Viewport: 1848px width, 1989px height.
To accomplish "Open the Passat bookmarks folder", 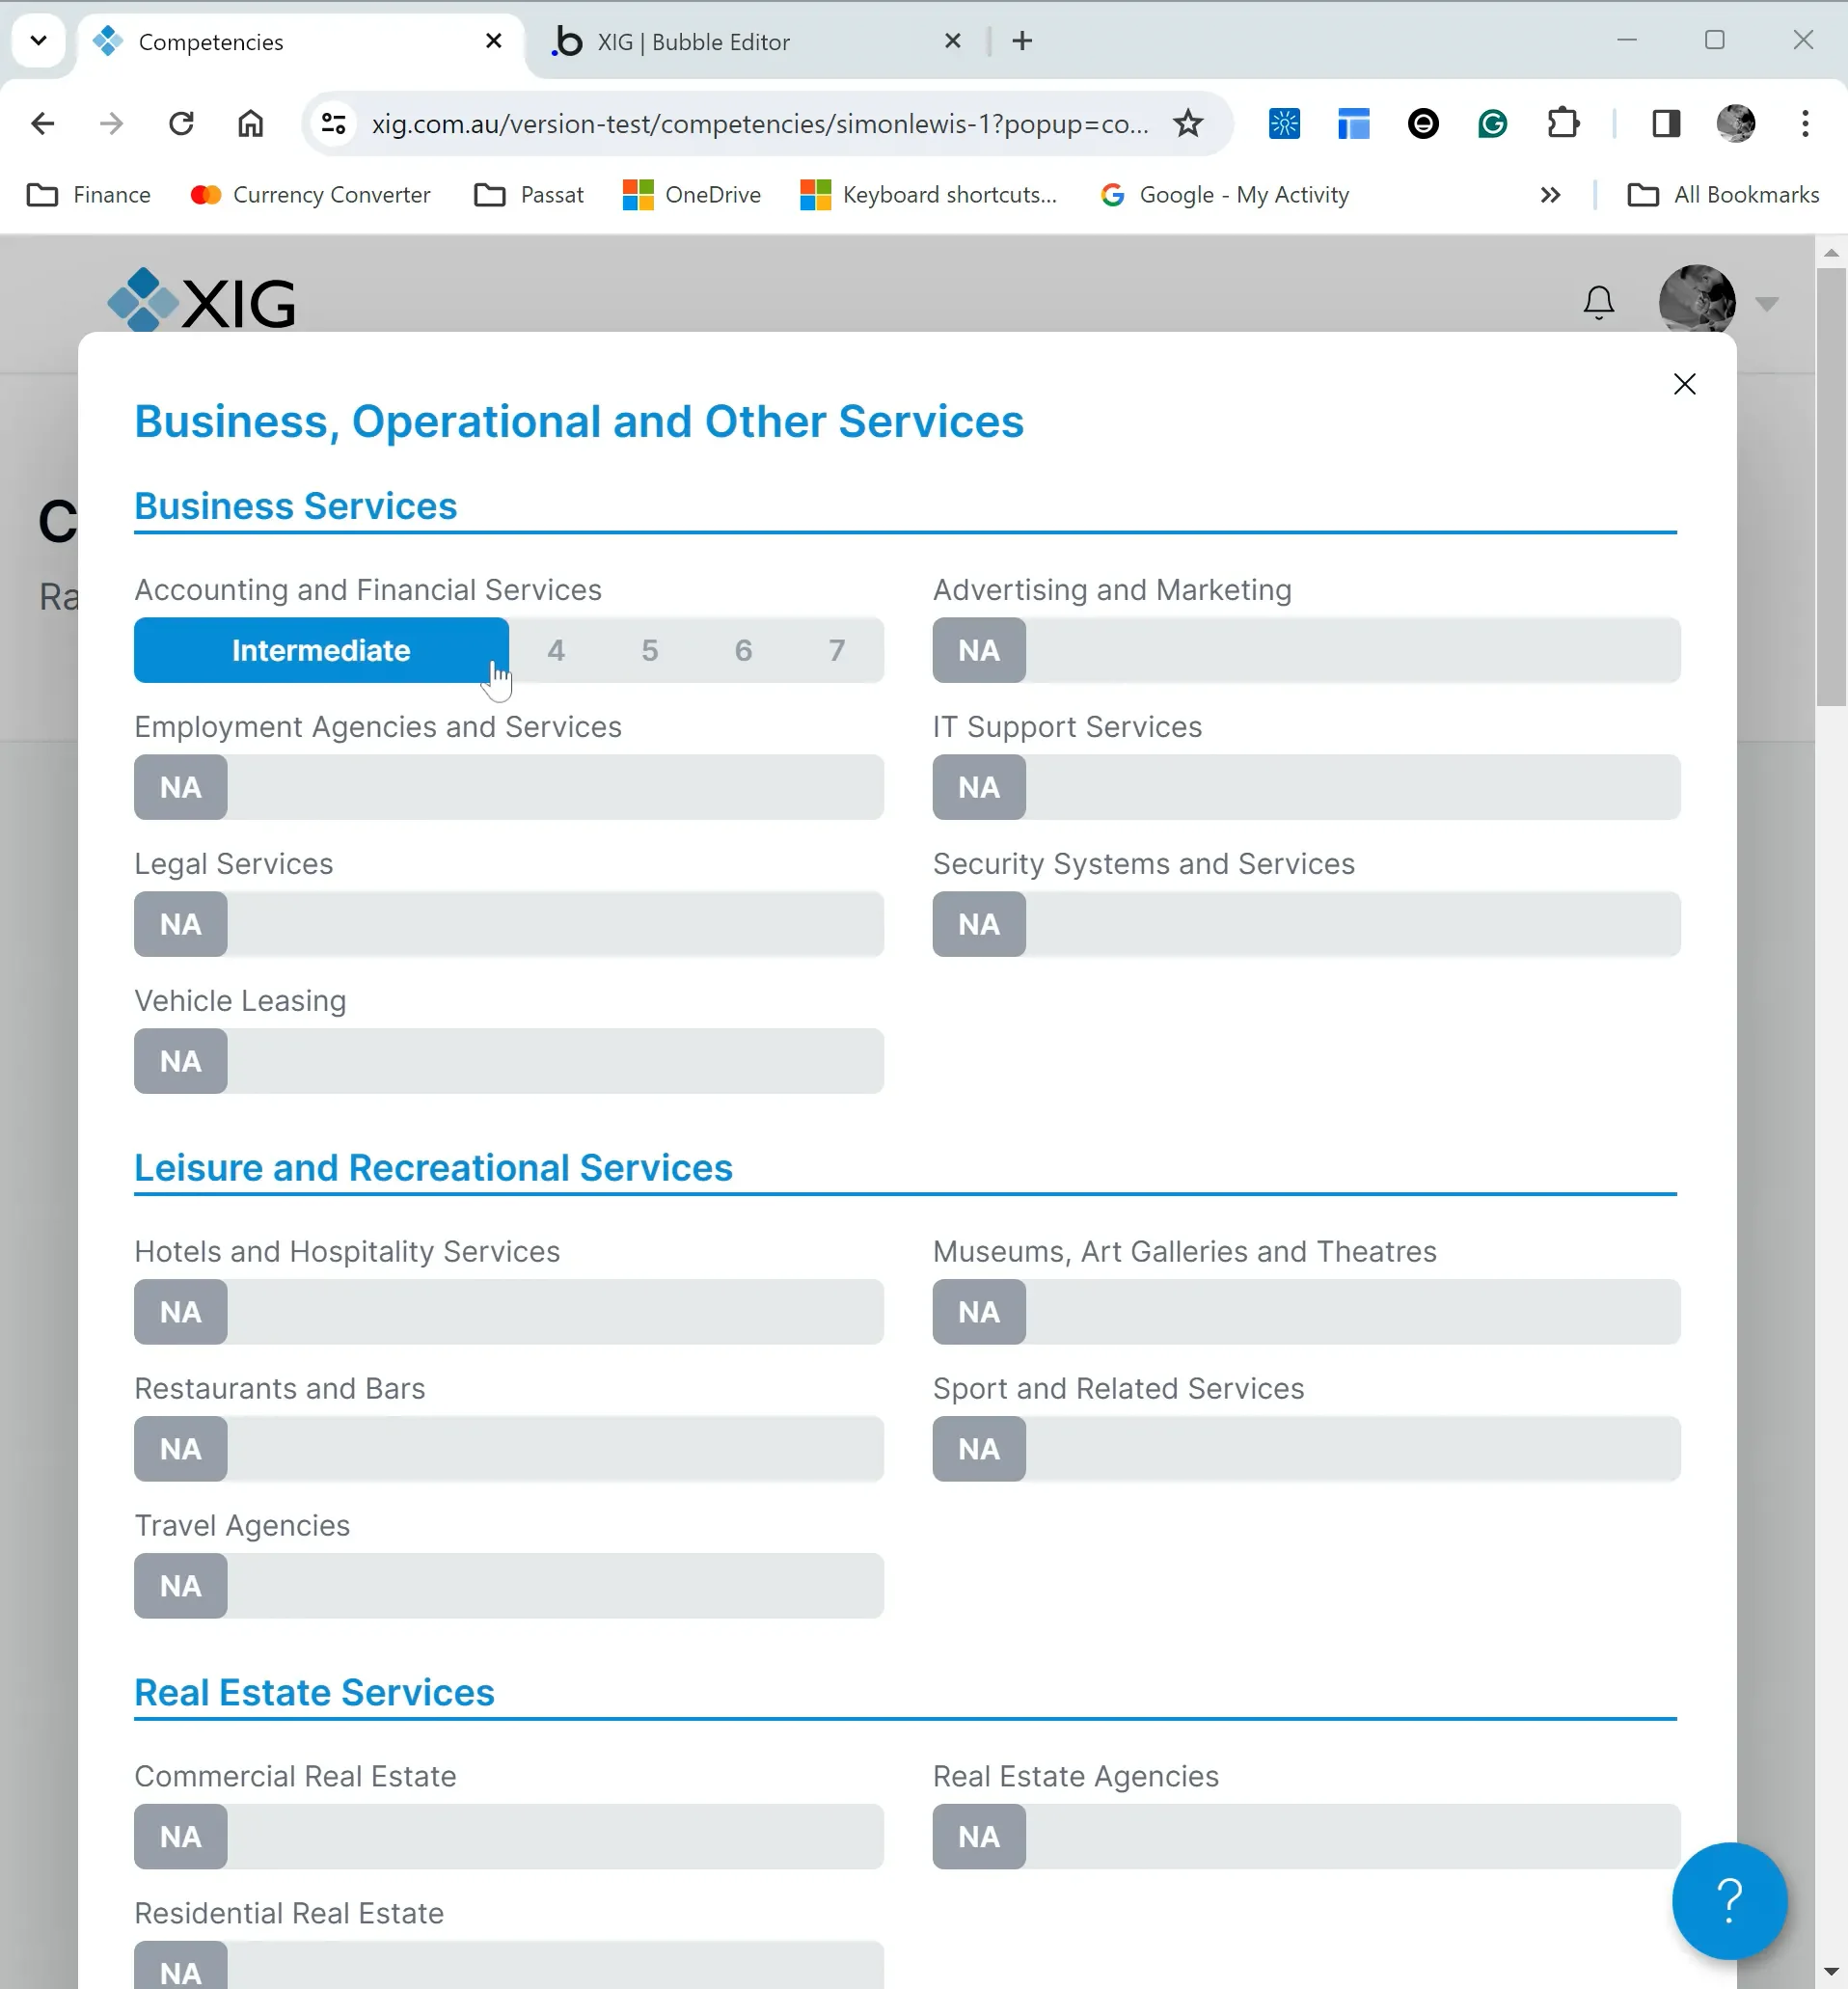I will pos(529,195).
